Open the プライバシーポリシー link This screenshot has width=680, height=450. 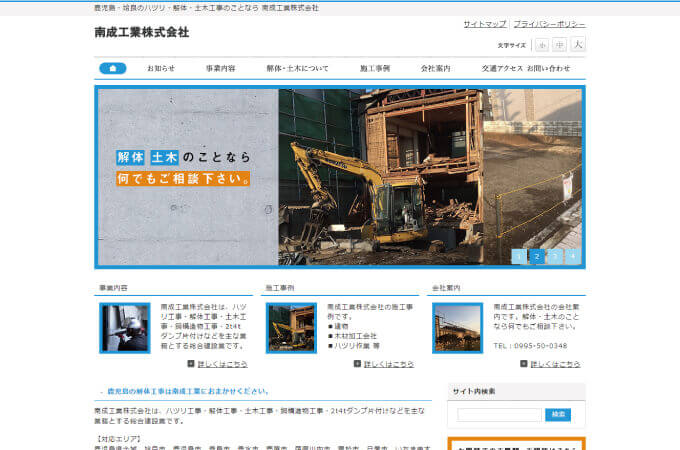pos(549,23)
